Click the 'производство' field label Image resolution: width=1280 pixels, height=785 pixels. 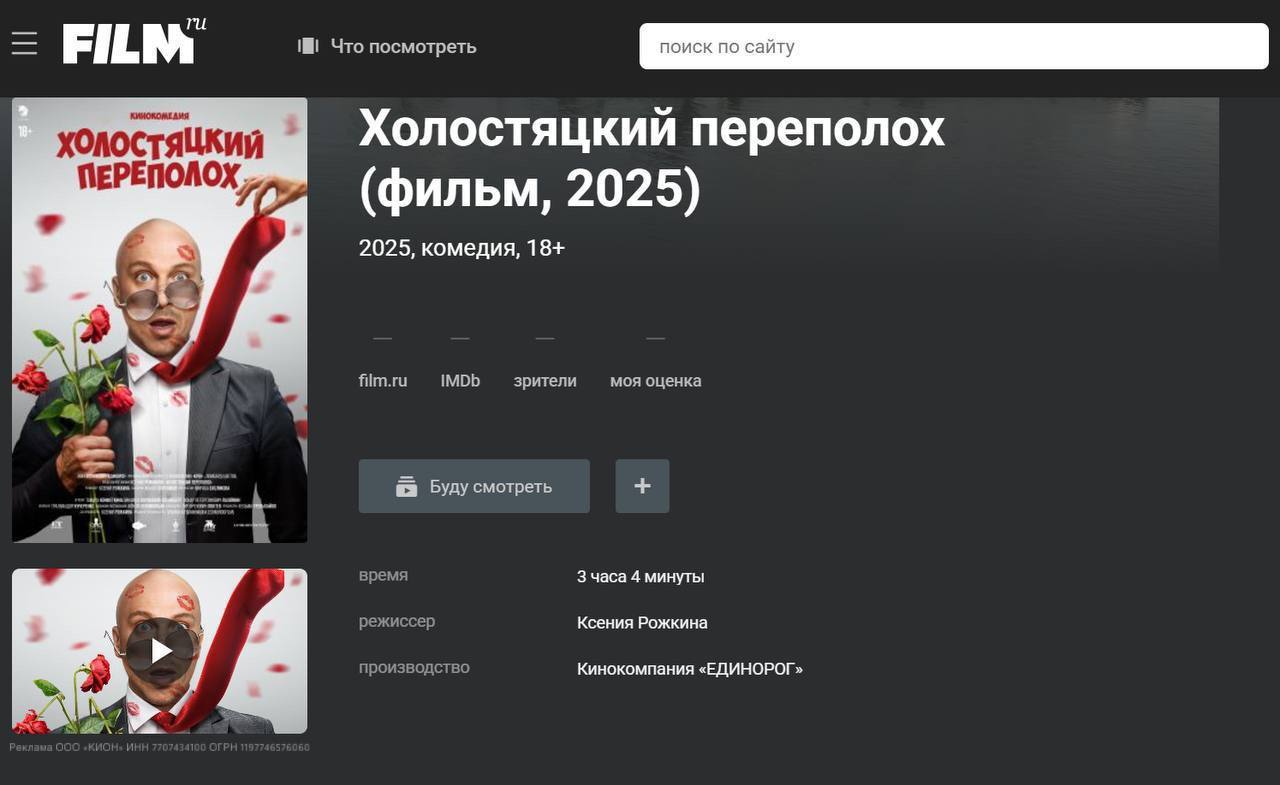point(414,667)
